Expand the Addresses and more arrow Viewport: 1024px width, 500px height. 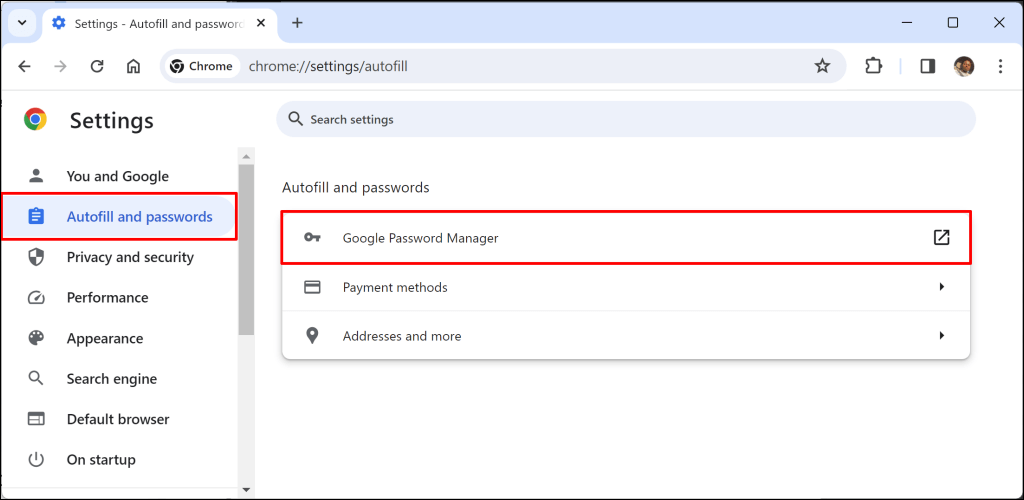(941, 336)
